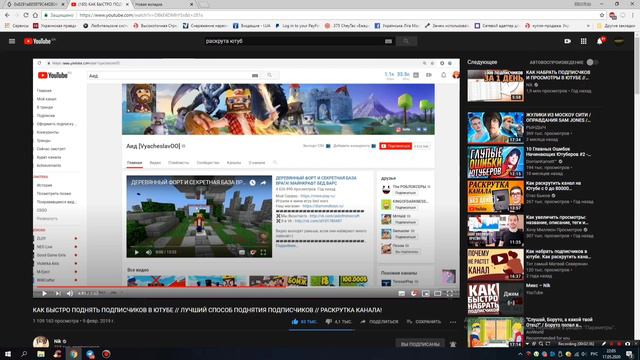Open Windows taskbar search

click(24, 354)
